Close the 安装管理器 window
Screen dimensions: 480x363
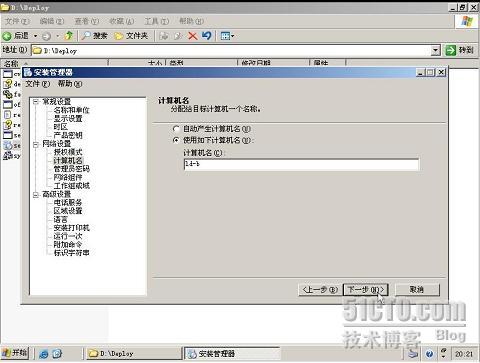pos(441,72)
